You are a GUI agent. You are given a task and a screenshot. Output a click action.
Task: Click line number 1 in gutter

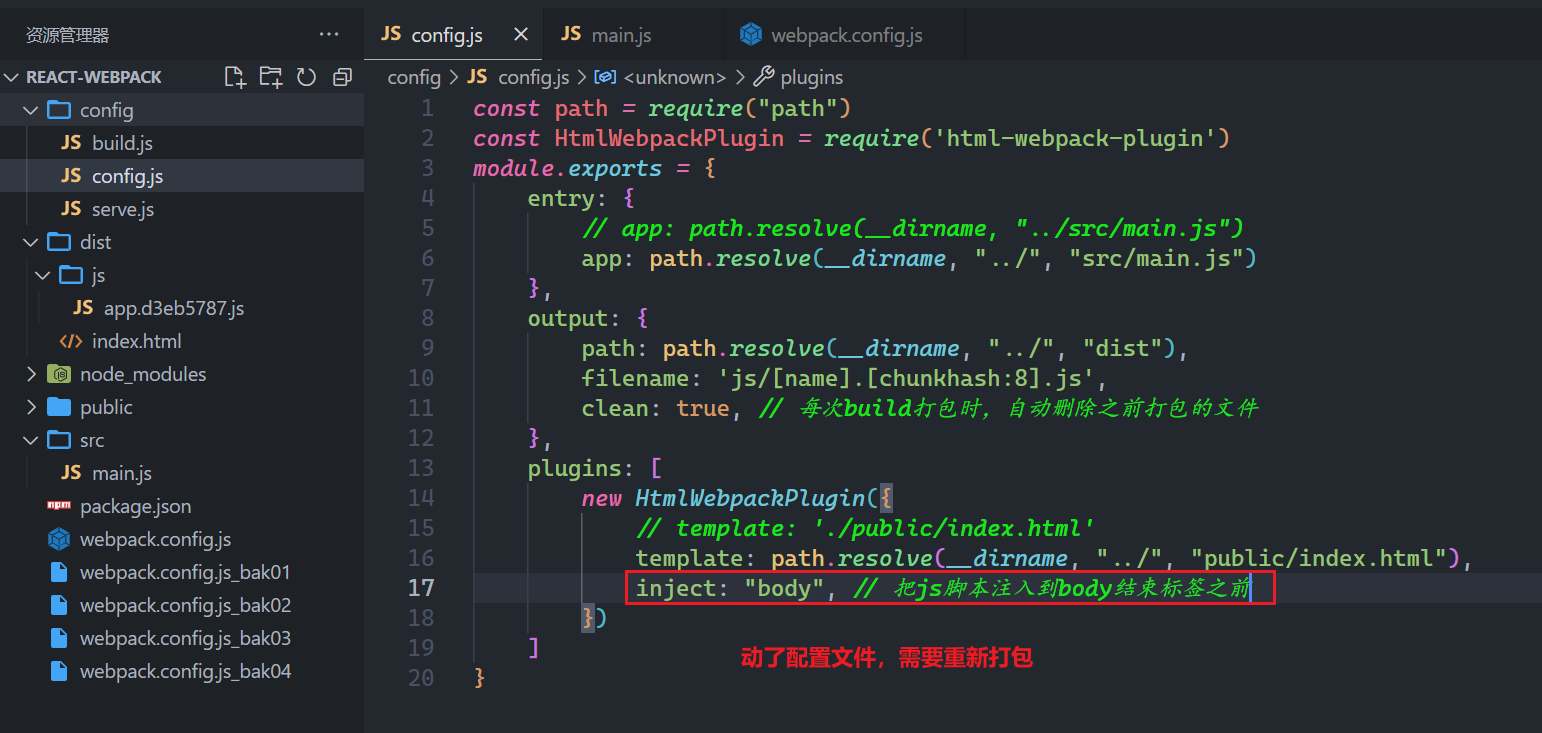tap(428, 108)
